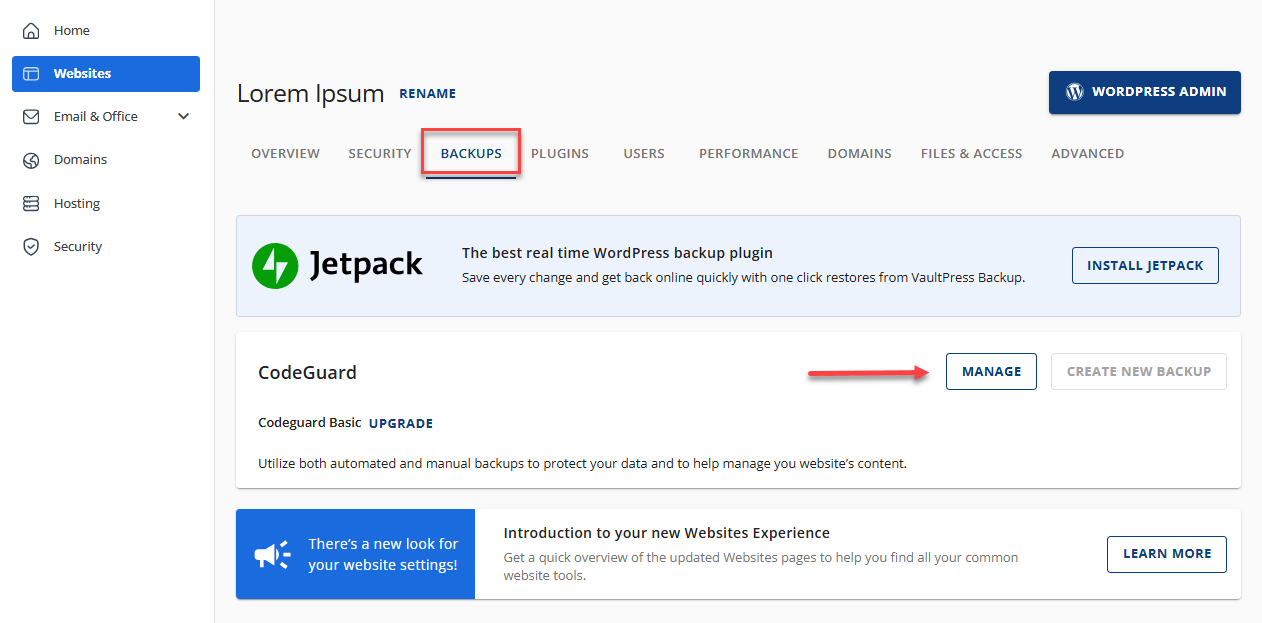
Task: Click the Rename link beside Lorem Ipsum
Action: pyautogui.click(x=427, y=94)
